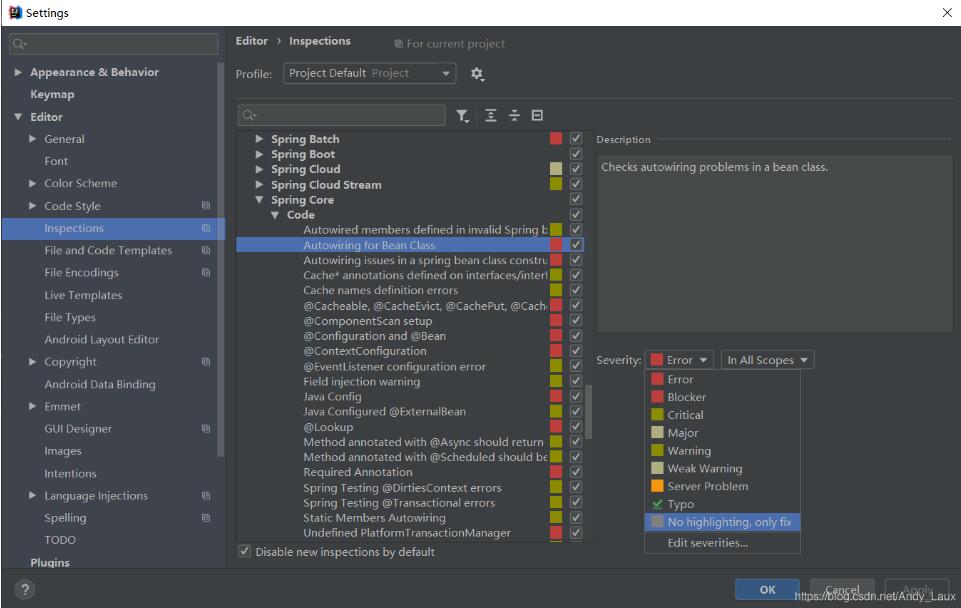Click the Collapse All icon
The image size is (961, 608).
tap(514, 116)
